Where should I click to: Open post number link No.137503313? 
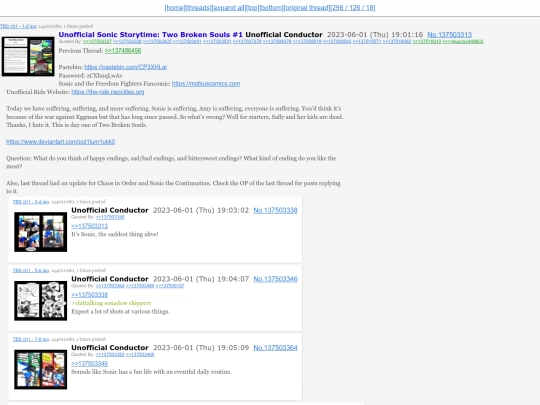(x=449, y=35)
